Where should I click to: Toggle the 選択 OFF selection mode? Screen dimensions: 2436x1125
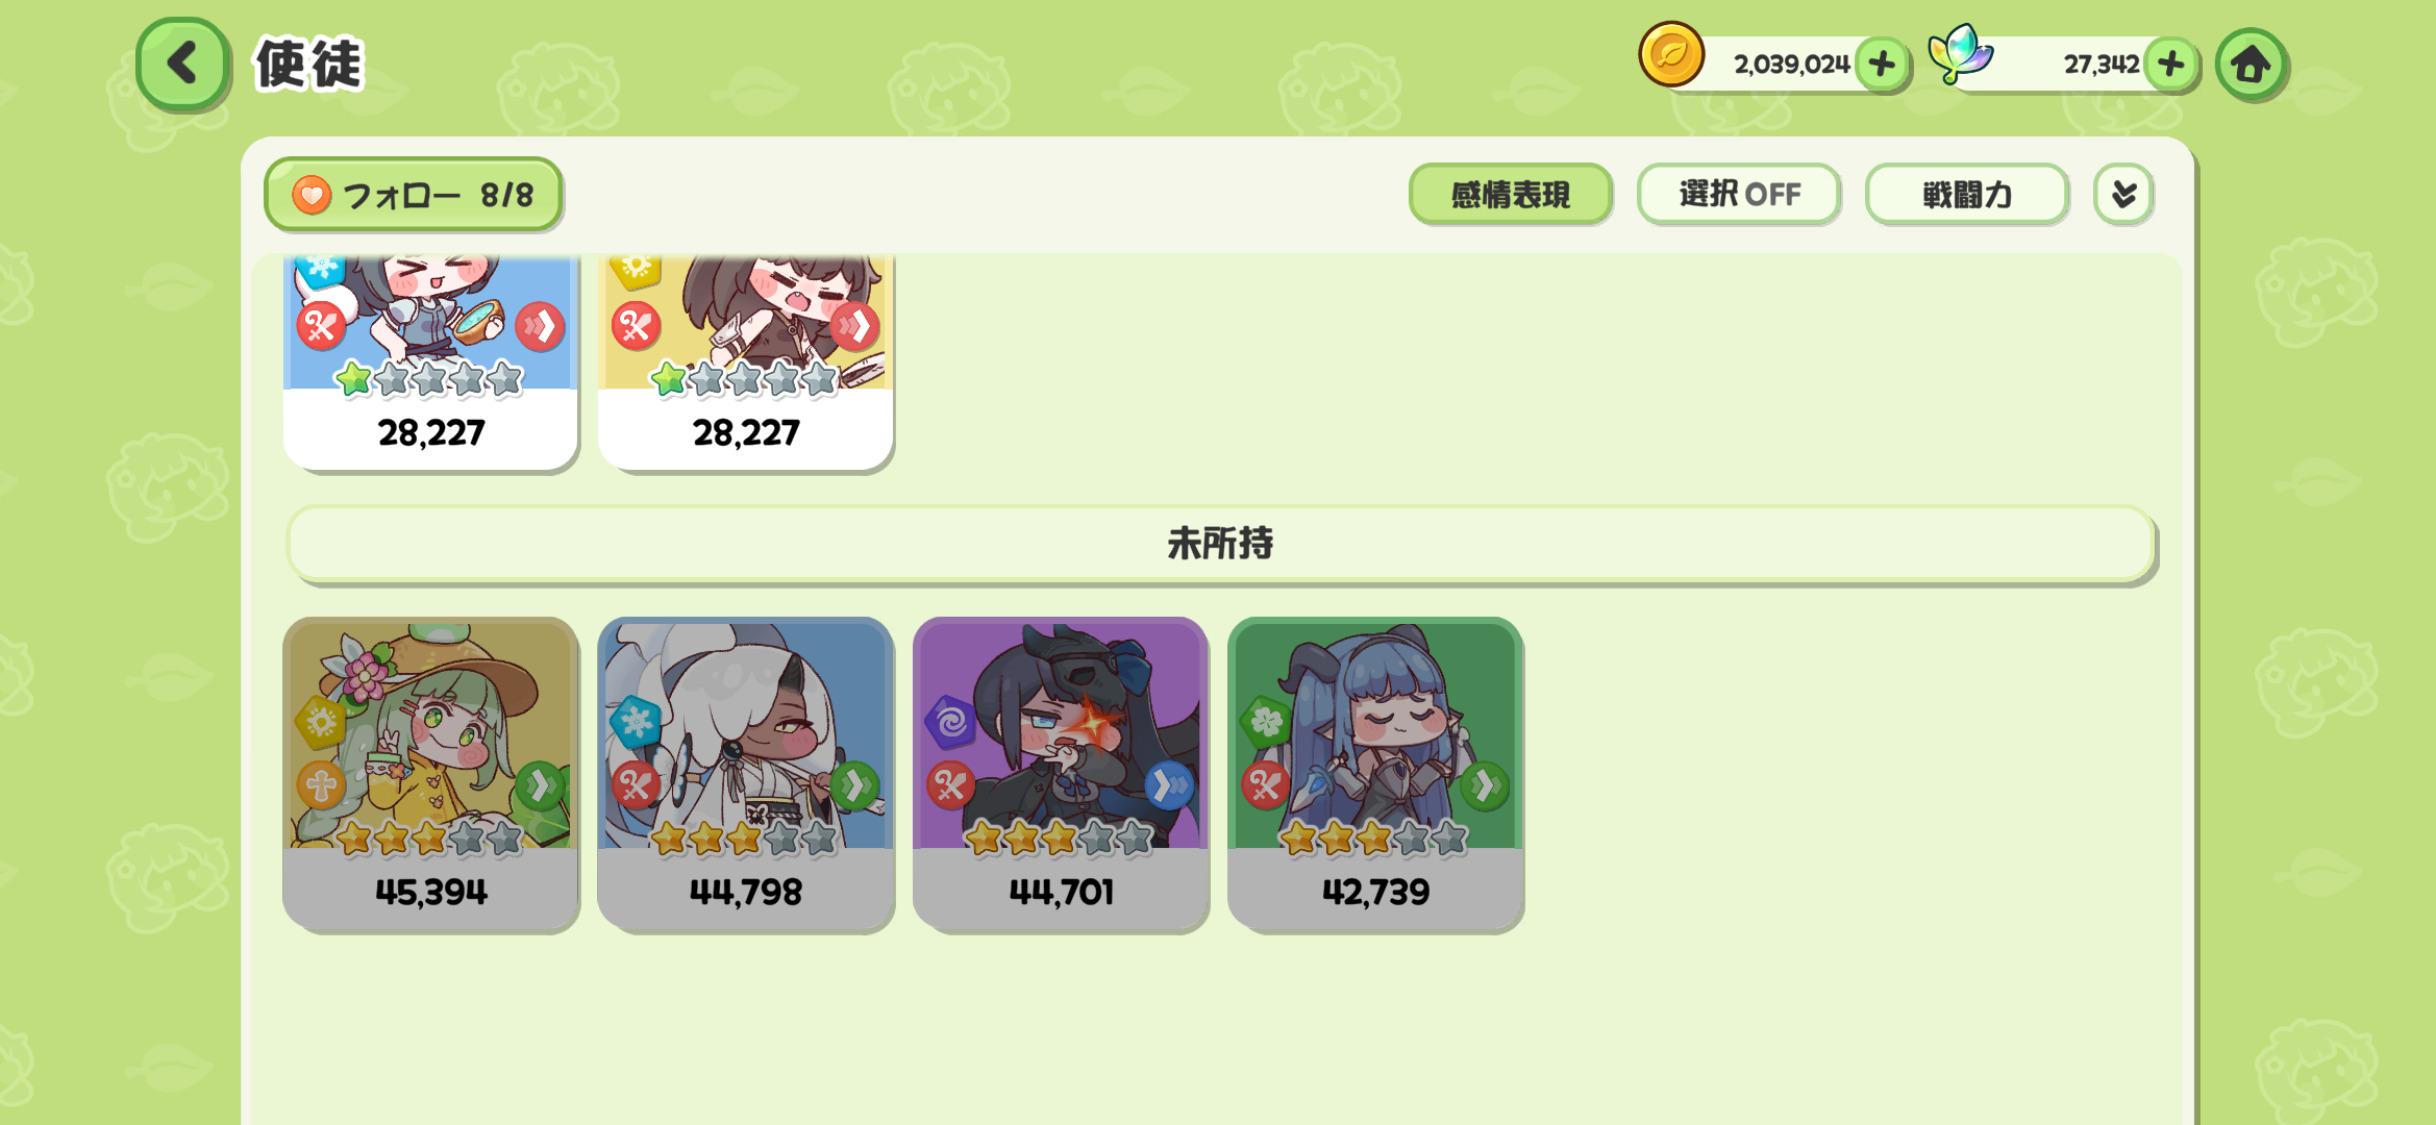1738,194
